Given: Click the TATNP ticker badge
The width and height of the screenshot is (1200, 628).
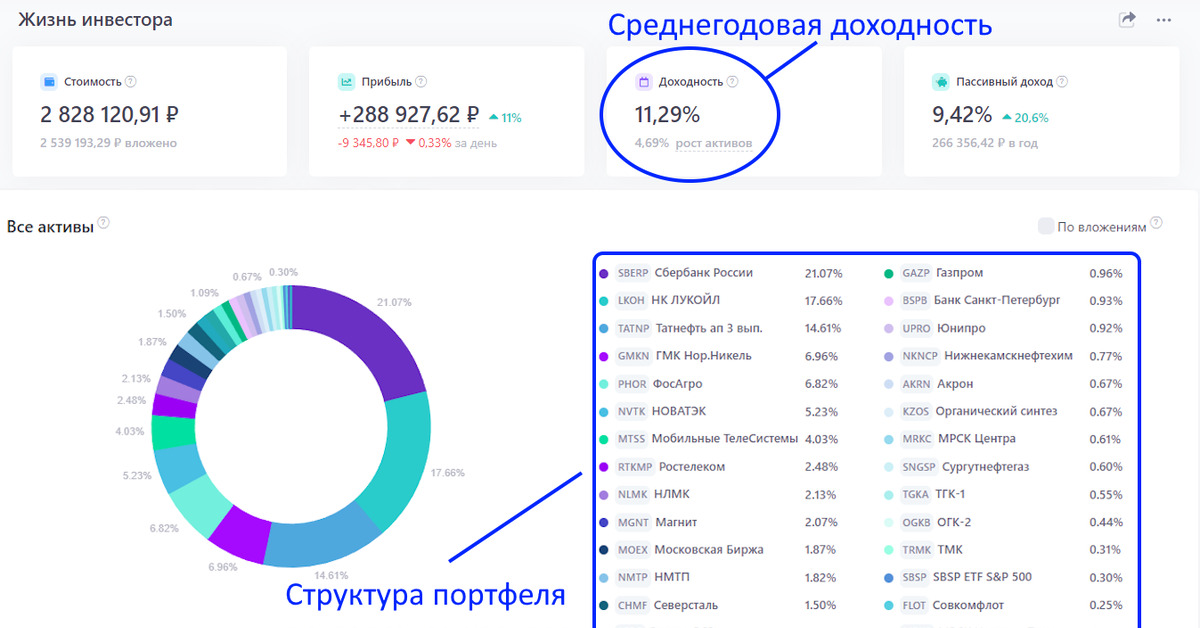Looking at the screenshot, I should (x=633, y=328).
